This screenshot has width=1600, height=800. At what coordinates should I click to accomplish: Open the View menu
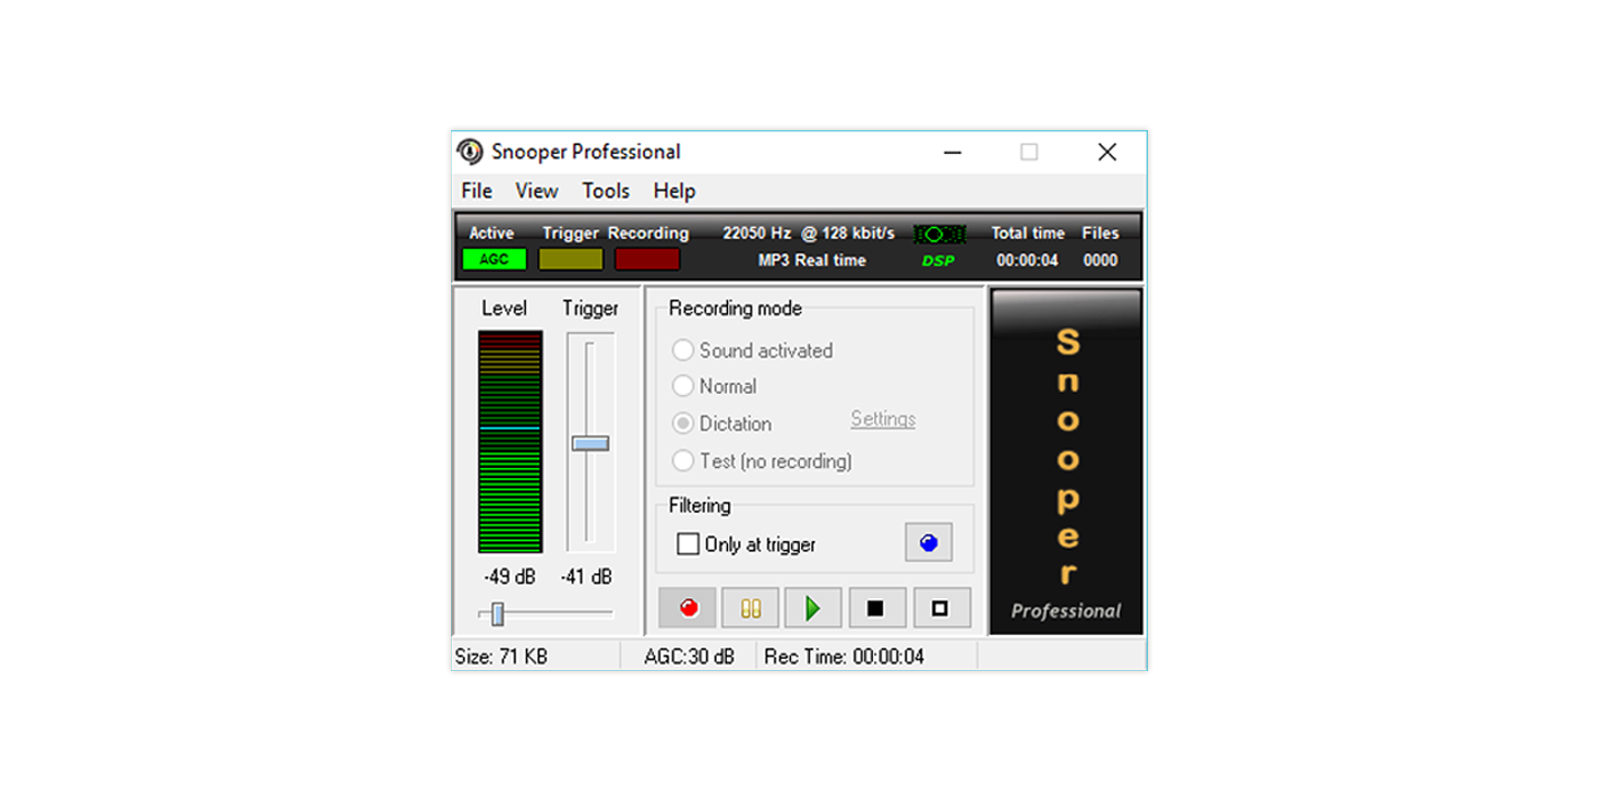(536, 191)
